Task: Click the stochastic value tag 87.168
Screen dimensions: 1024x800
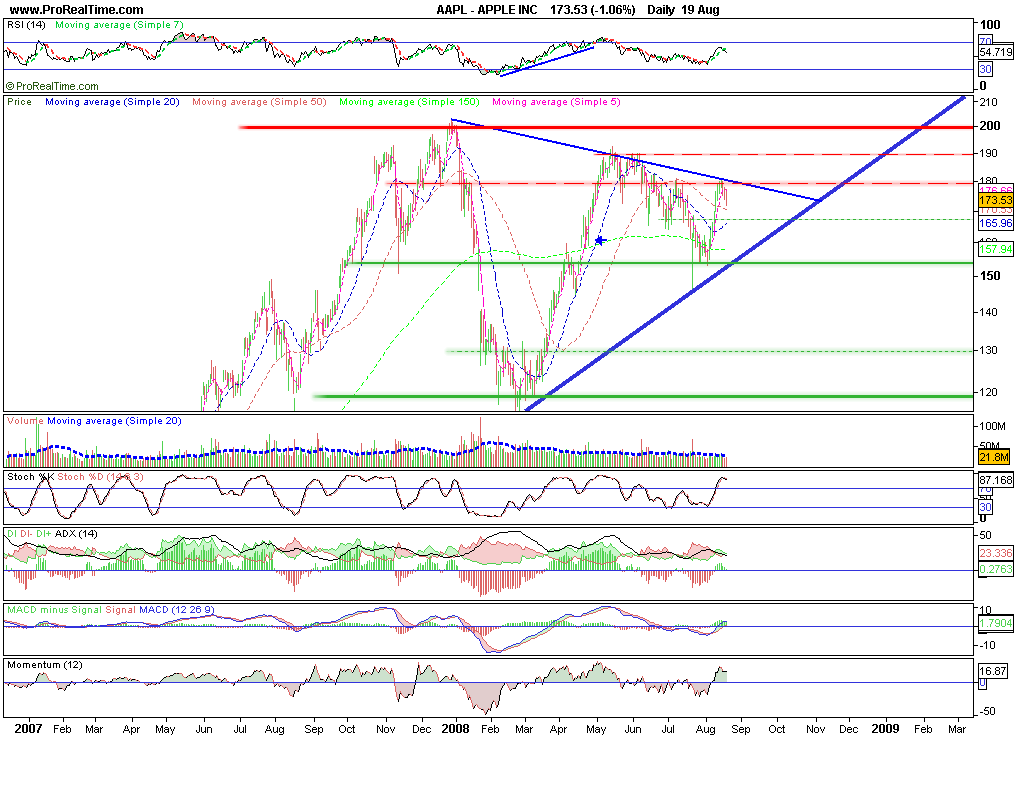Action: tap(997, 480)
